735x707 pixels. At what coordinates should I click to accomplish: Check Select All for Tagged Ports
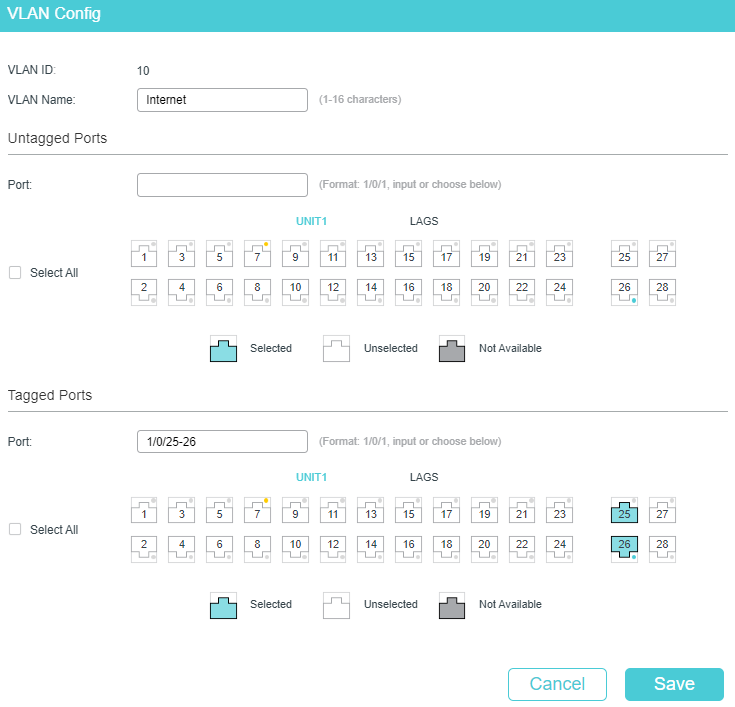click(15, 529)
